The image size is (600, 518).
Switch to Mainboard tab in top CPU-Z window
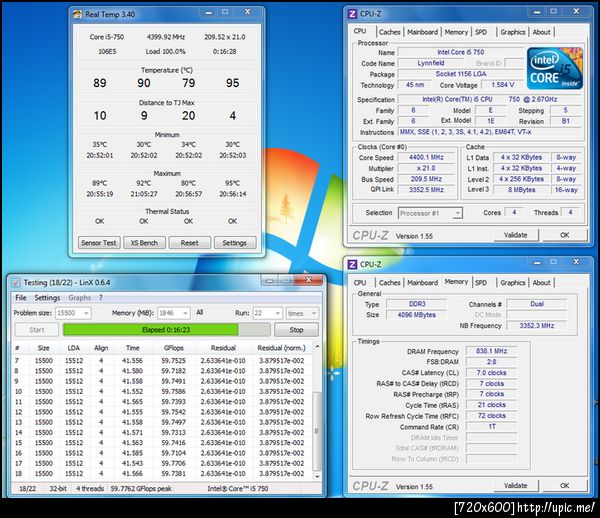click(x=422, y=32)
